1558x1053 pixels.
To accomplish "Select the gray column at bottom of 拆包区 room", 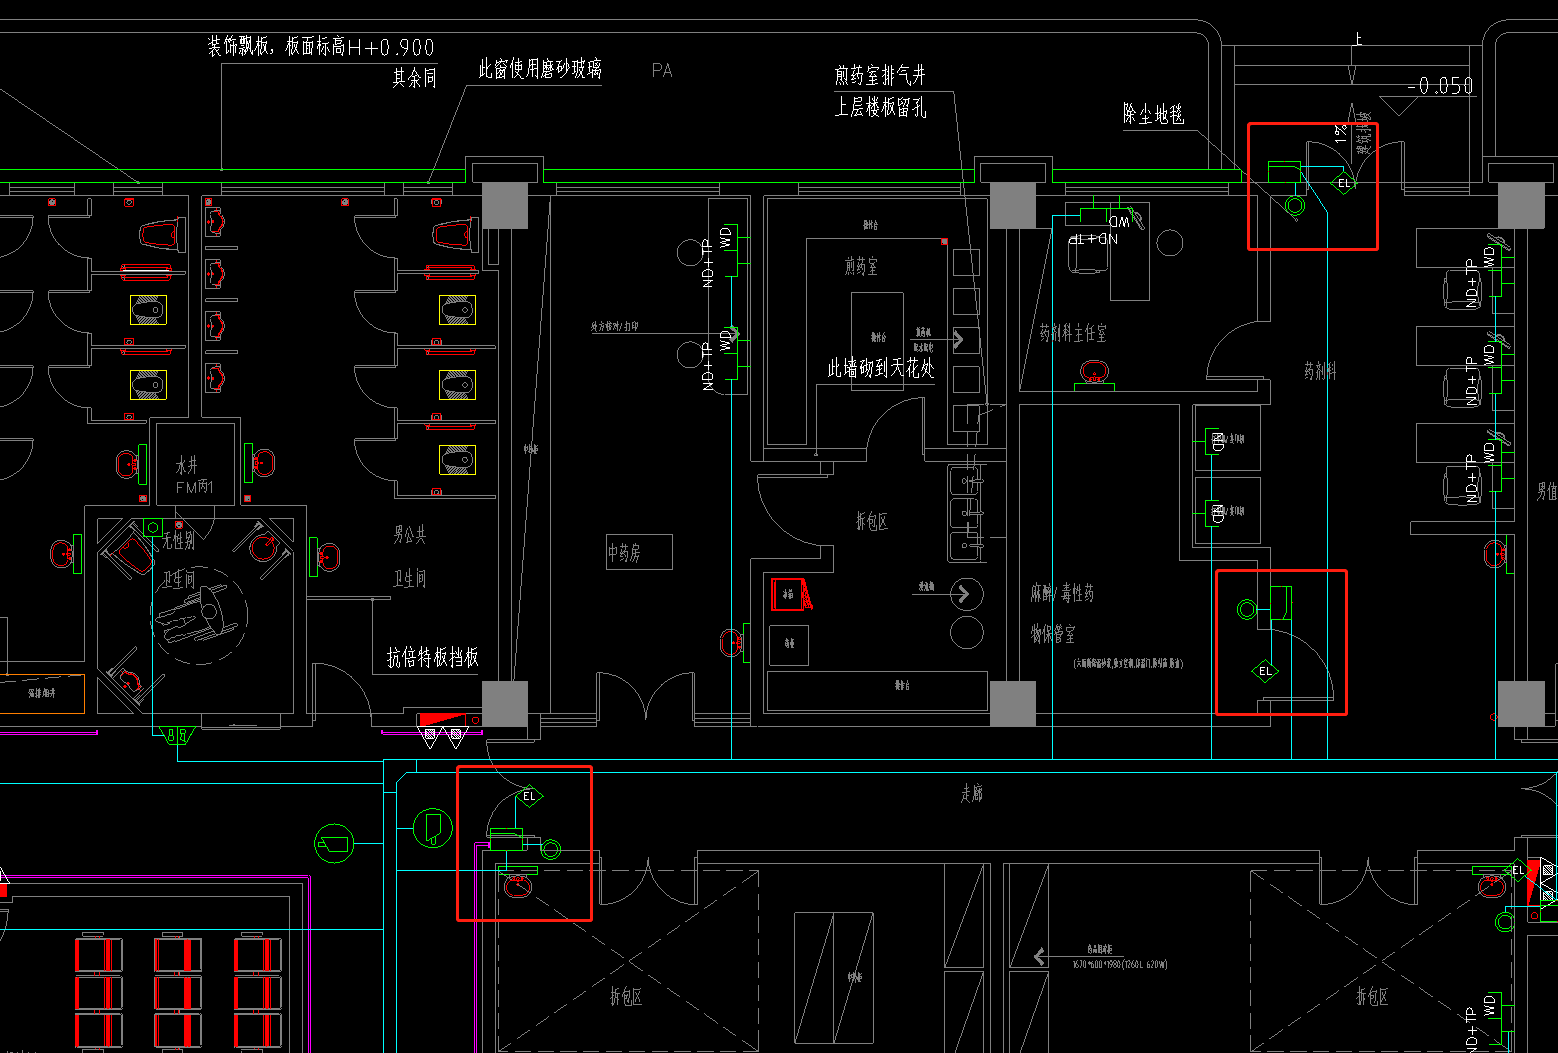I will coord(1012,704).
